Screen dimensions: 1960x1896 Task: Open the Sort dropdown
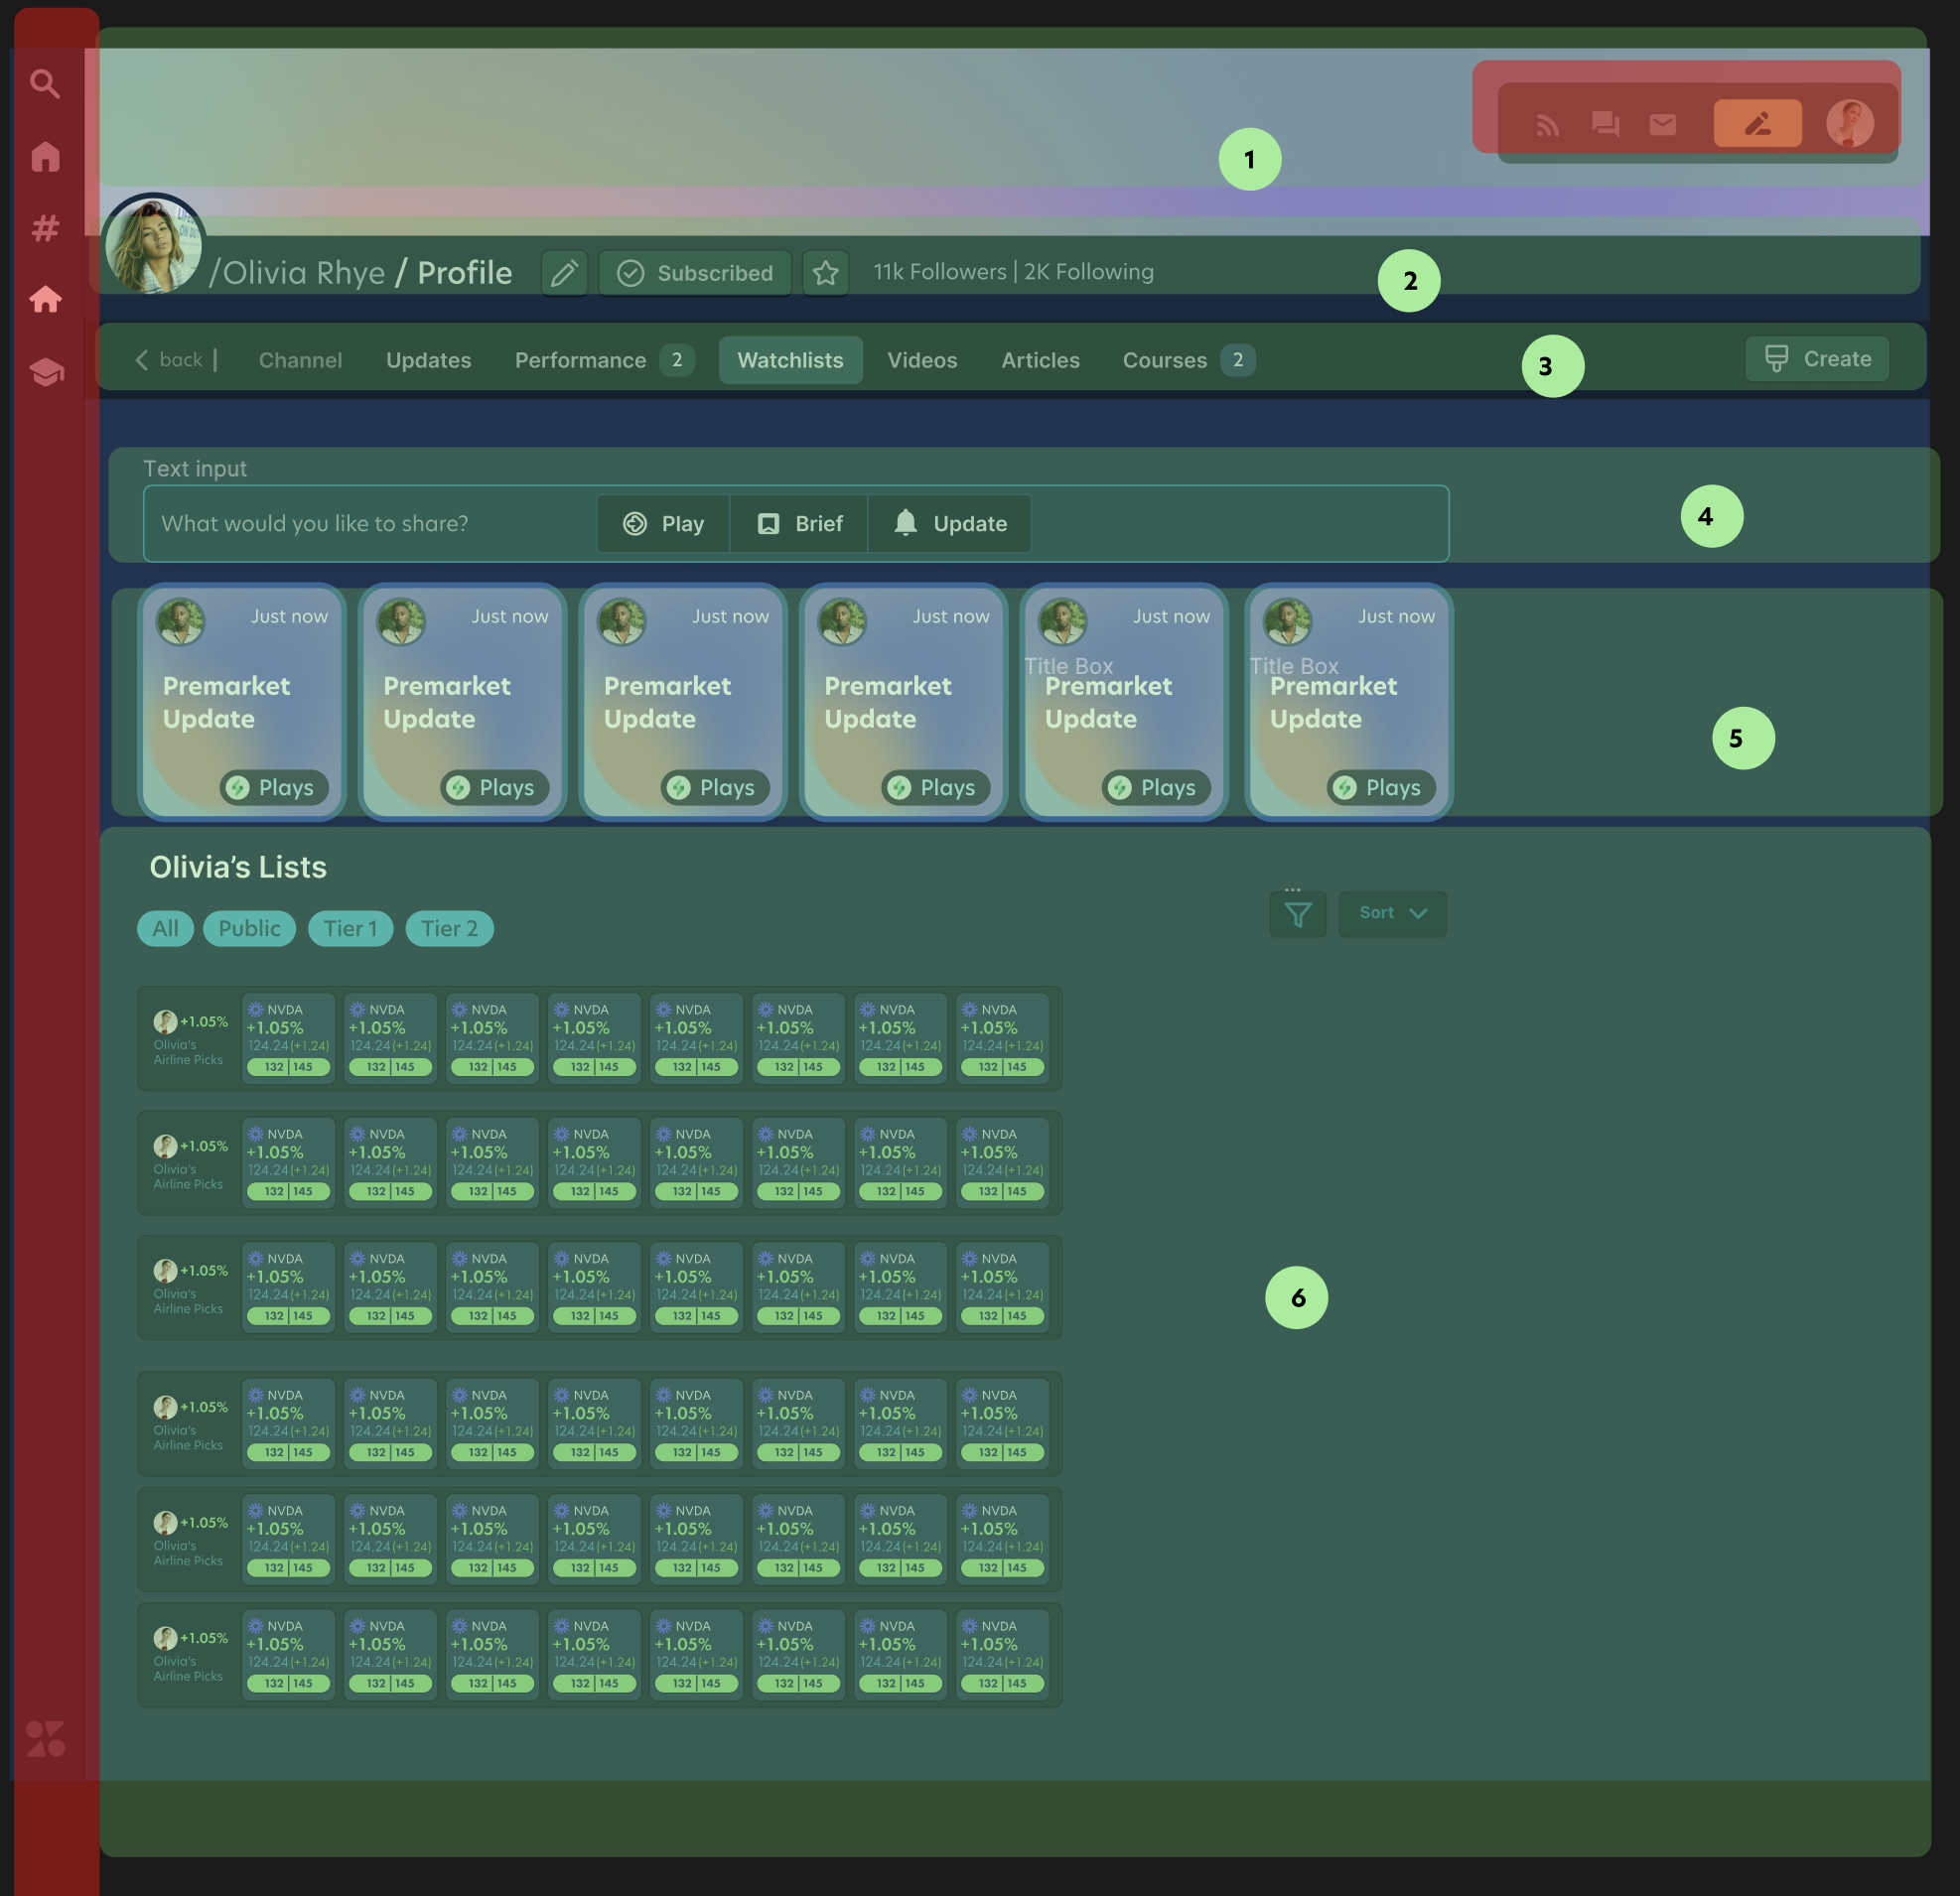tap(1391, 913)
